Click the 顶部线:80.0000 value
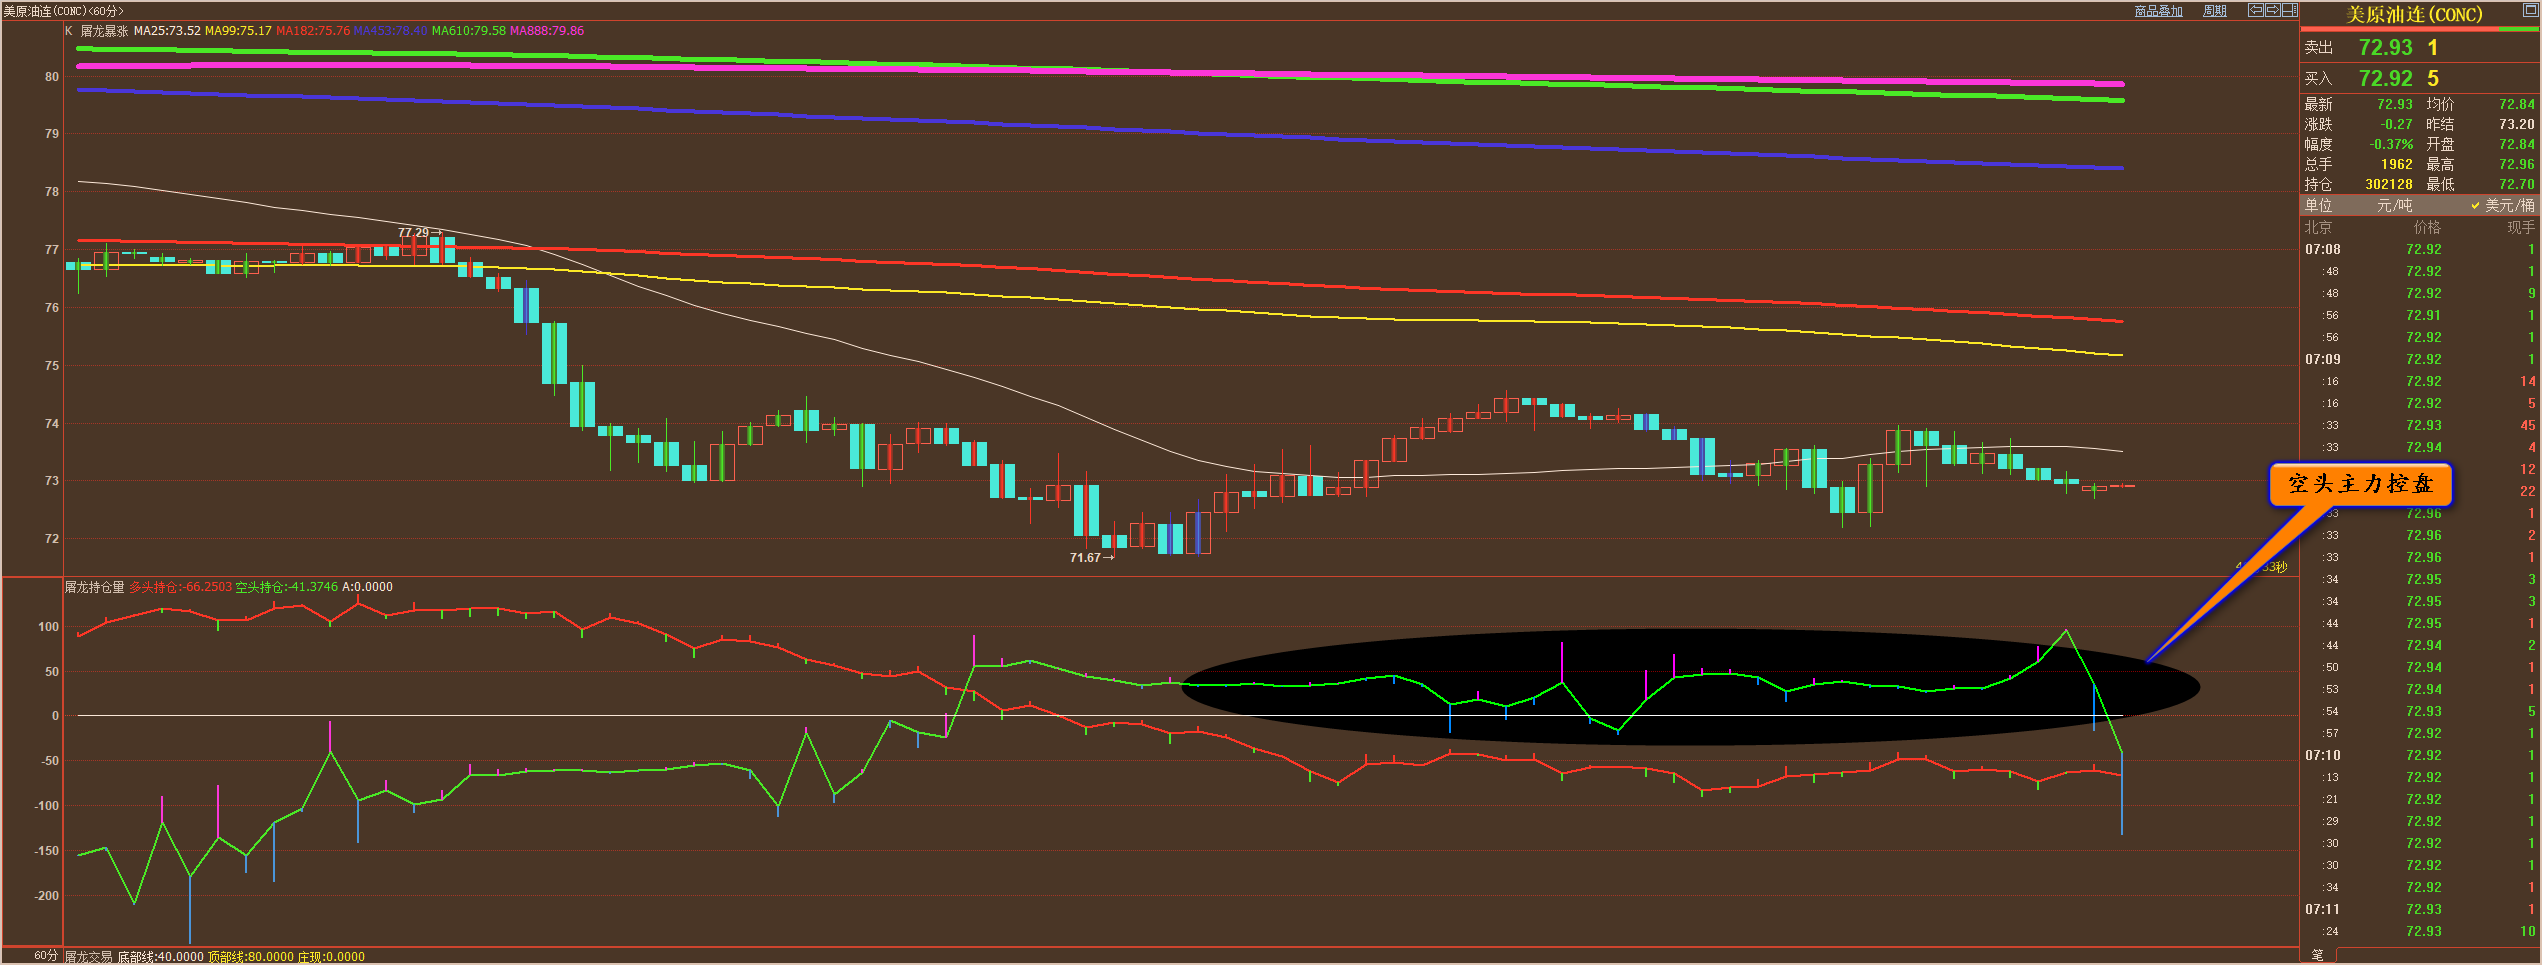The height and width of the screenshot is (965, 2542). [251, 957]
